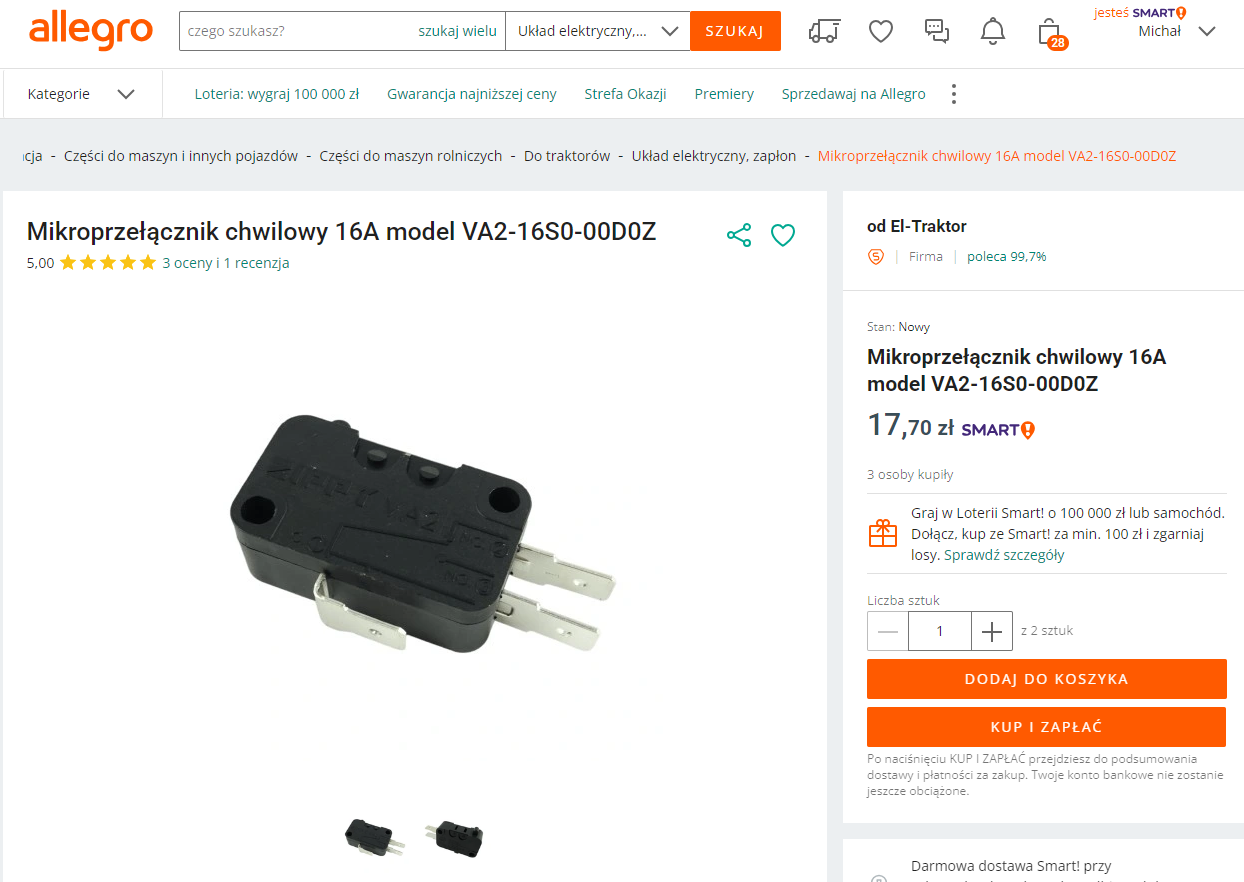The image size is (1244, 882).
Task: Click the Allegro logo
Action: [91, 30]
